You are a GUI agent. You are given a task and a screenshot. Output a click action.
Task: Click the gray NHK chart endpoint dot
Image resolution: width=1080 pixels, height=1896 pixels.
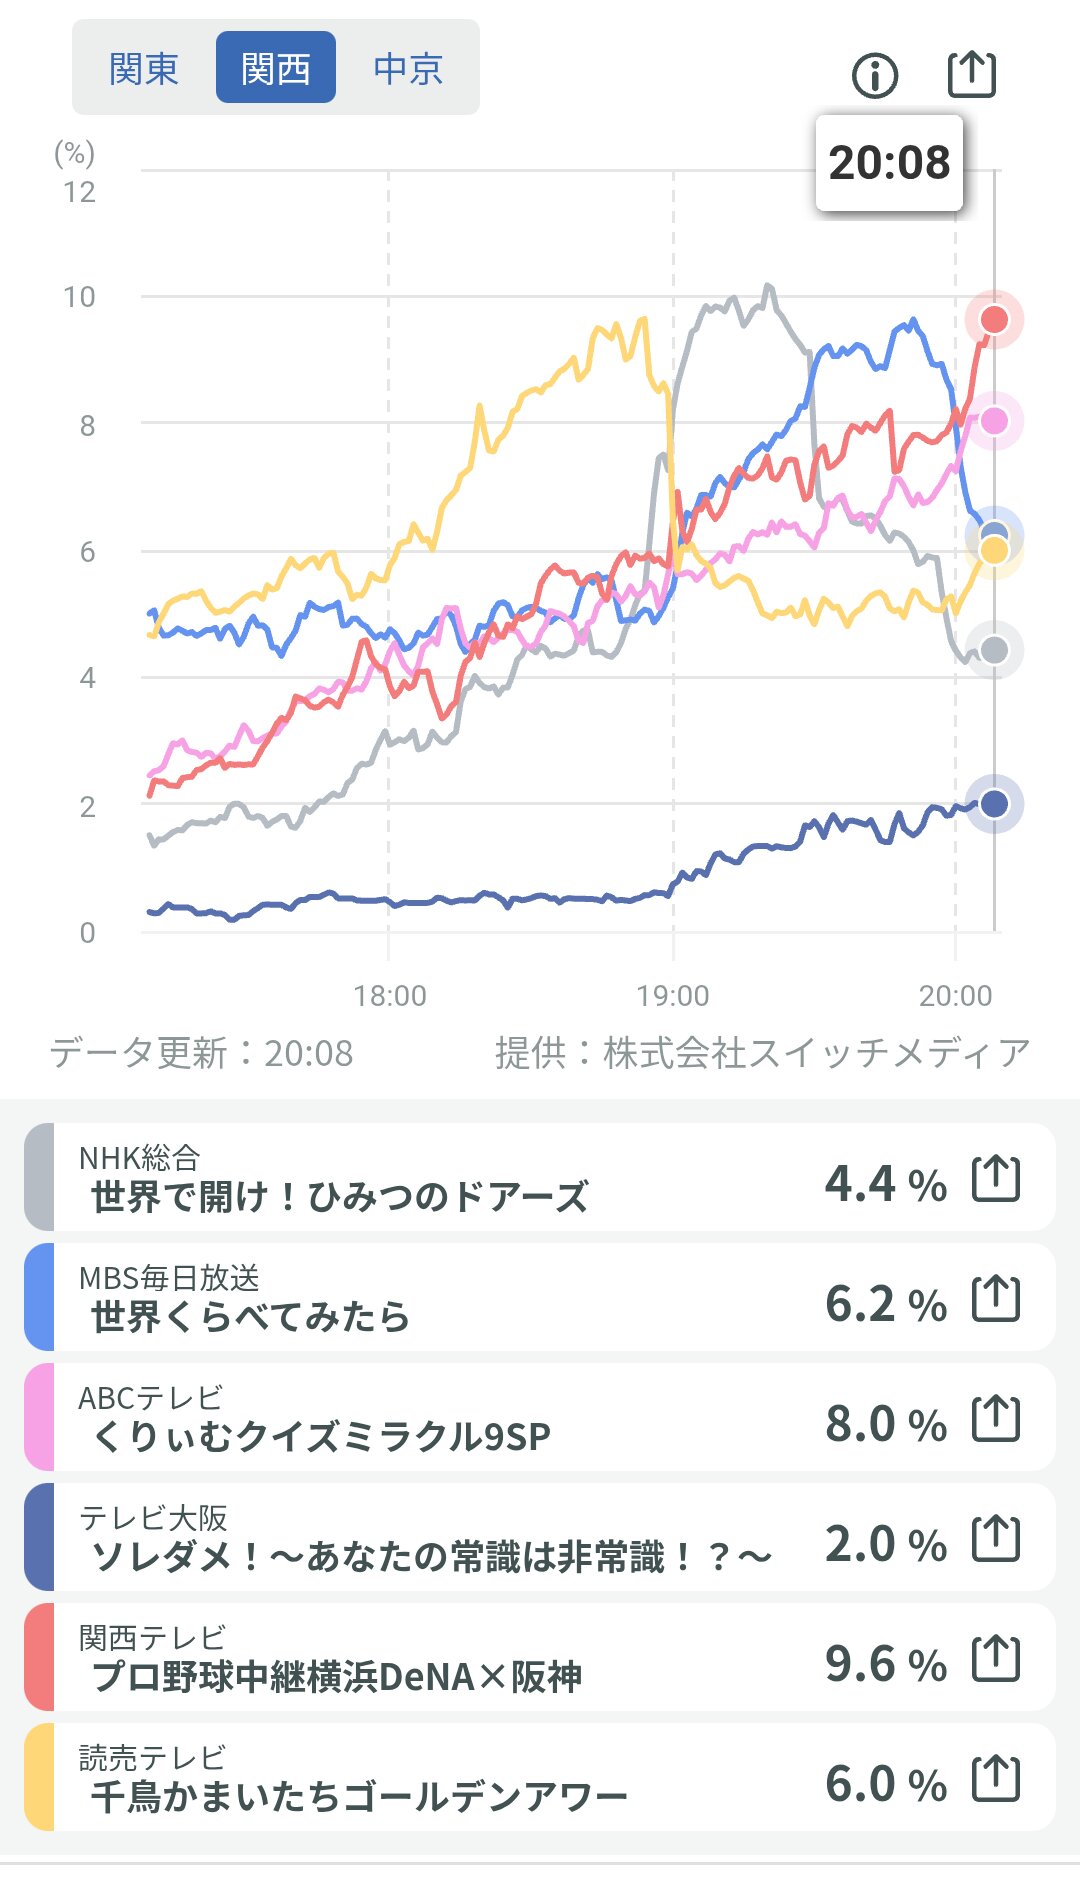pos(994,650)
